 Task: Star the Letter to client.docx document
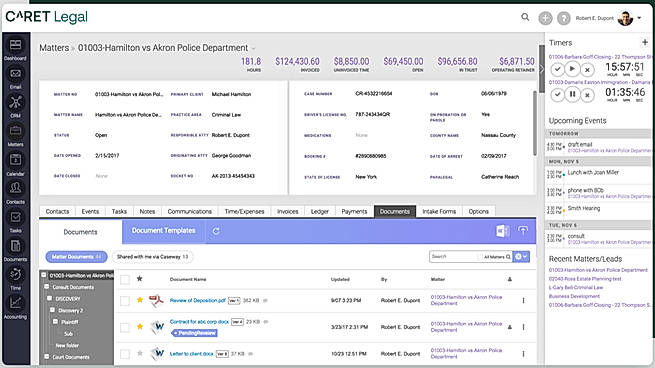(140, 353)
